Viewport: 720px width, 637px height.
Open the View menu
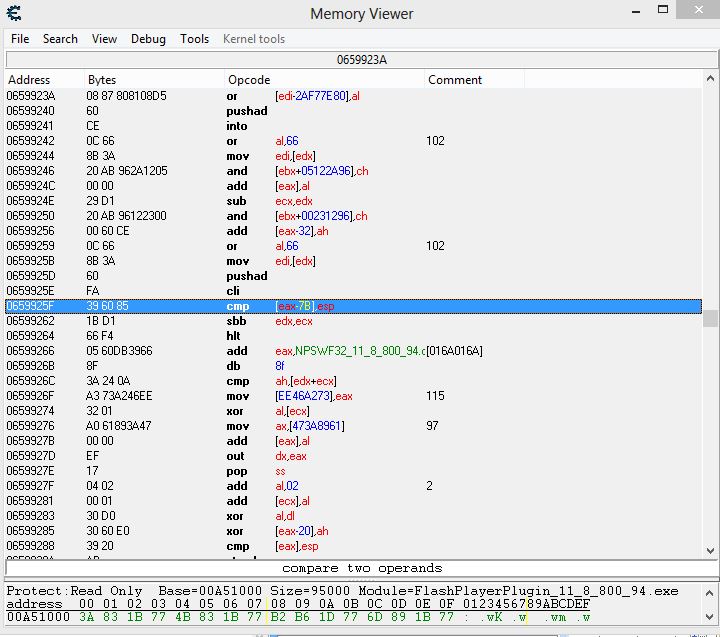click(104, 39)
